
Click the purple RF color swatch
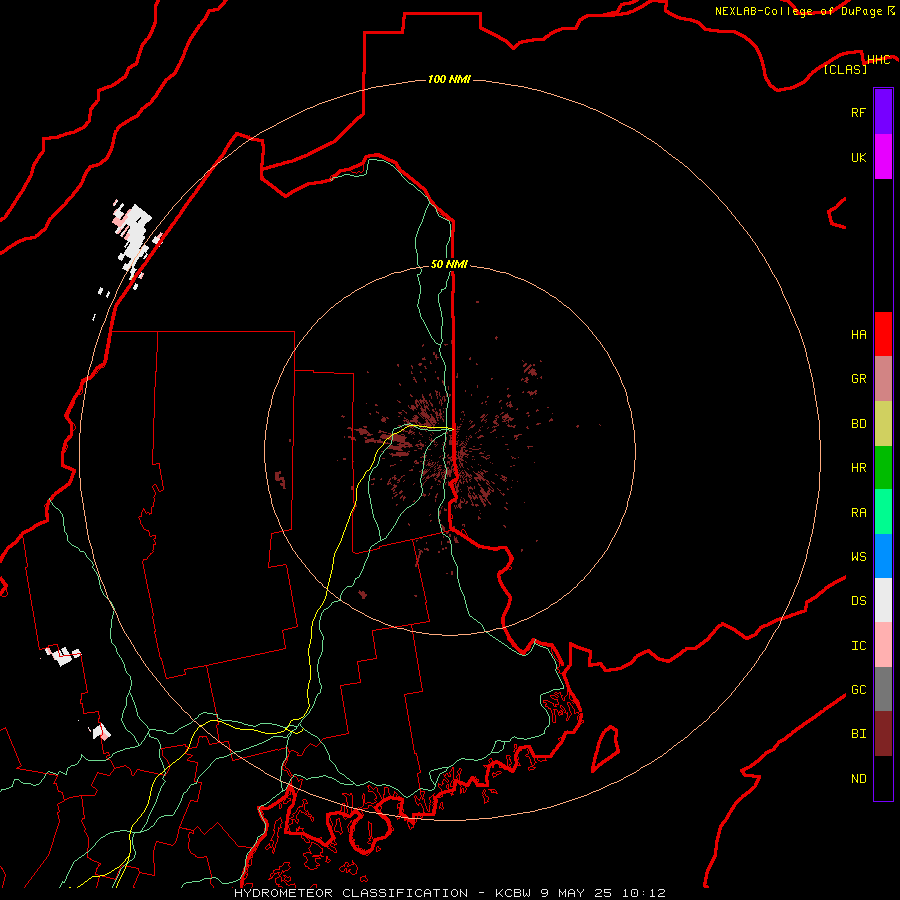coord(883,112)
